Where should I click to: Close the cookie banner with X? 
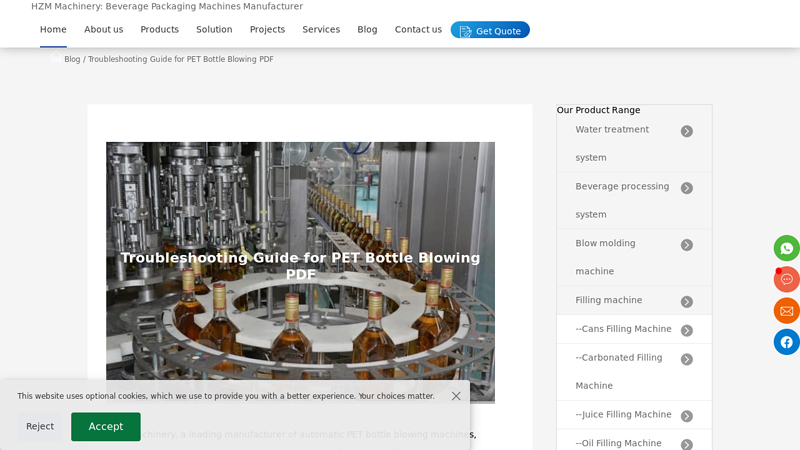(456, 396)
